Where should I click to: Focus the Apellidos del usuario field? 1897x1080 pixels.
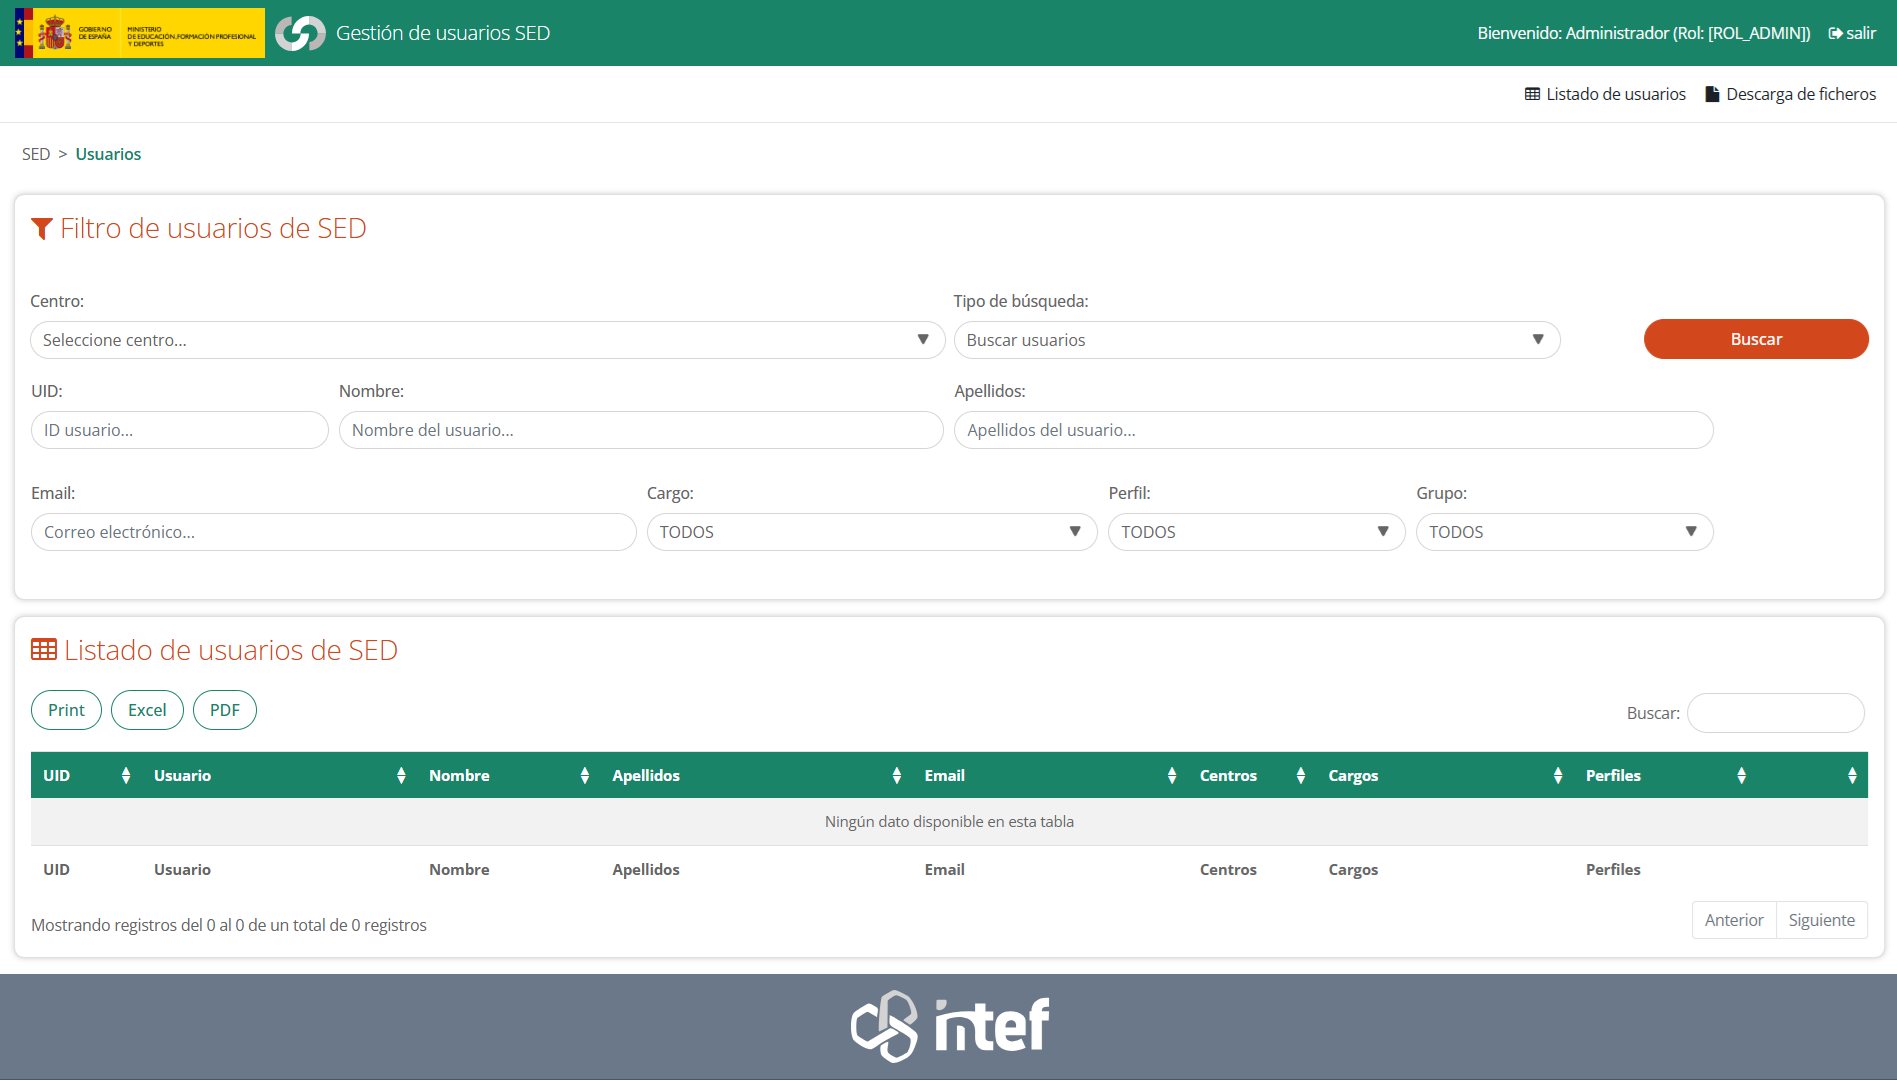[x=1334, y=430]
